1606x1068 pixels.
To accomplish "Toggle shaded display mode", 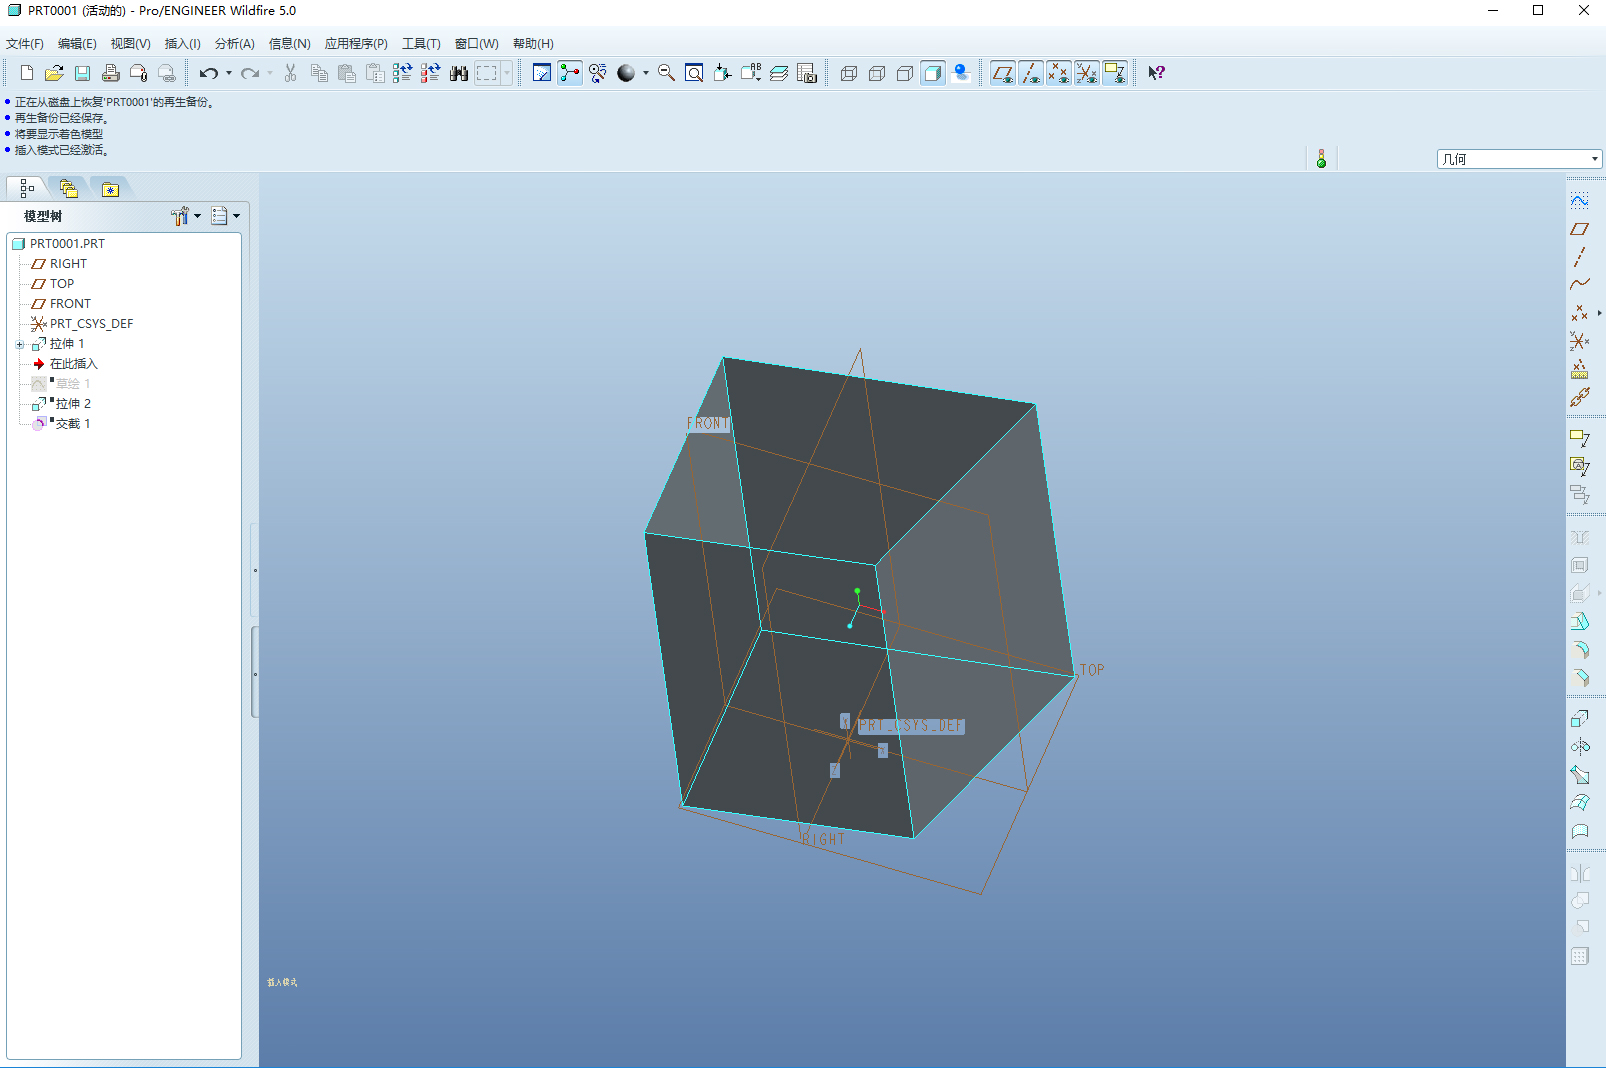I will [x=933, y=73].
